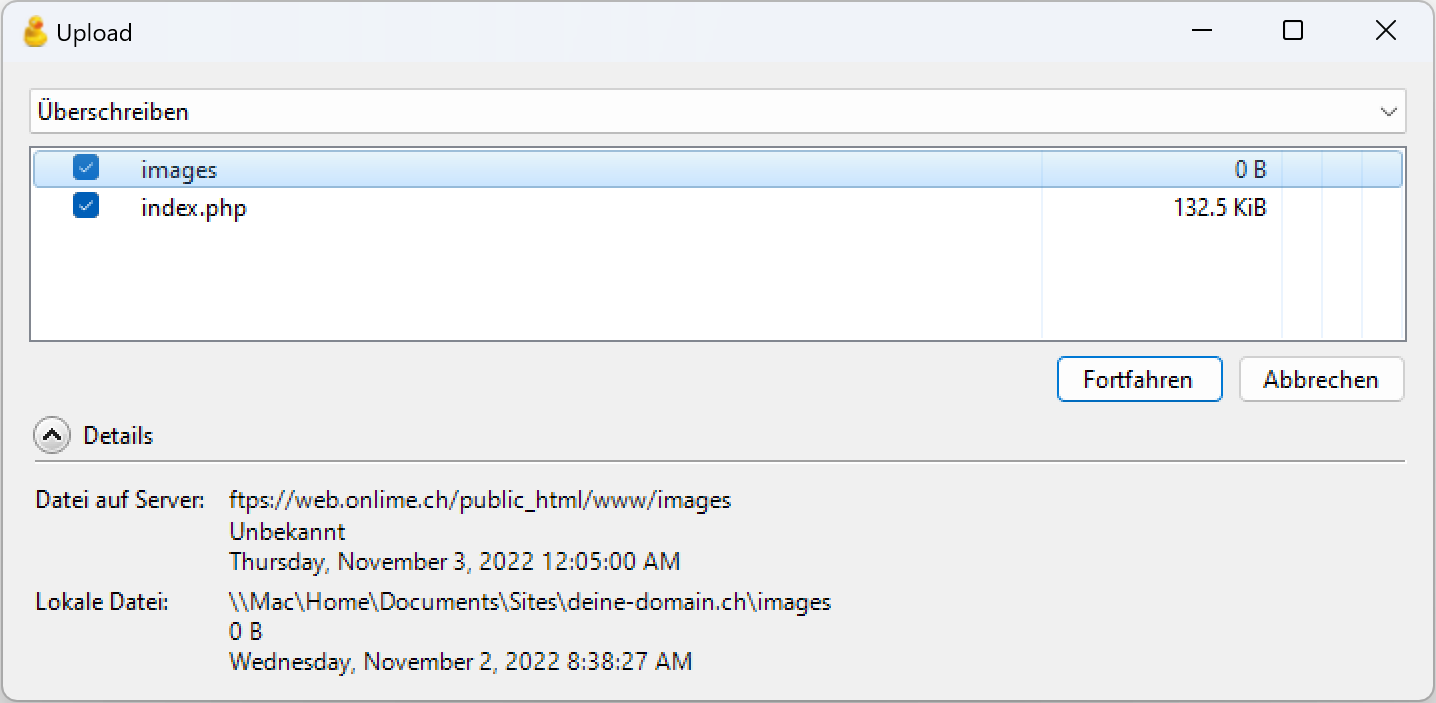1436x703 pixels.
Task: Click the ftps://web.onlime.ch server path text
Action: (480, 500)
